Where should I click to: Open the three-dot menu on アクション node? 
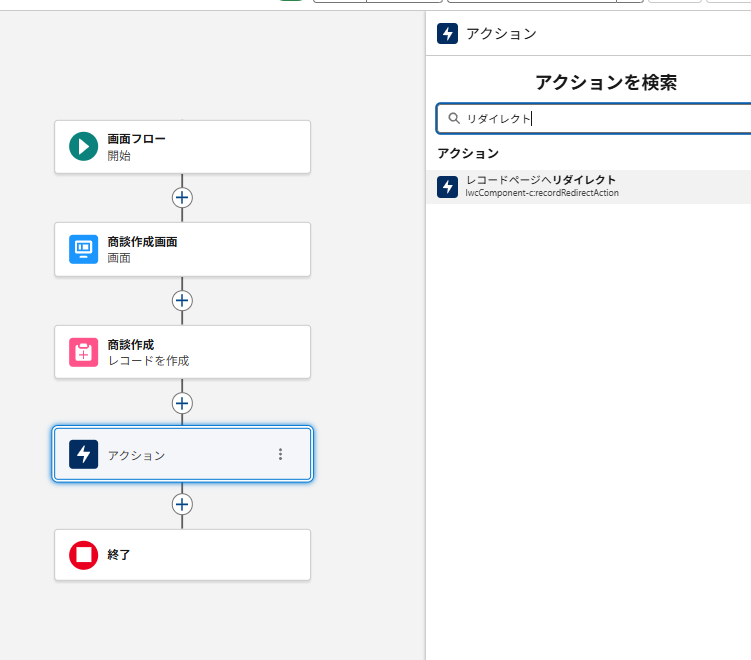280,454
